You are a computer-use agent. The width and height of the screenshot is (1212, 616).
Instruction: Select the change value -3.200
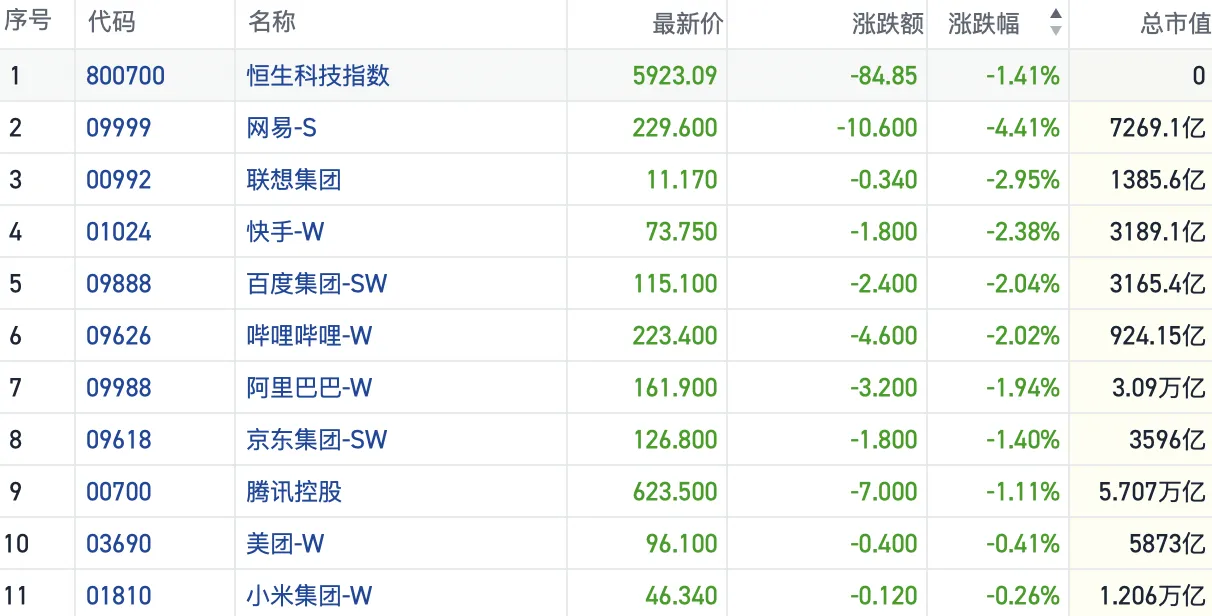pyautogui.click(x=886, y=388)
